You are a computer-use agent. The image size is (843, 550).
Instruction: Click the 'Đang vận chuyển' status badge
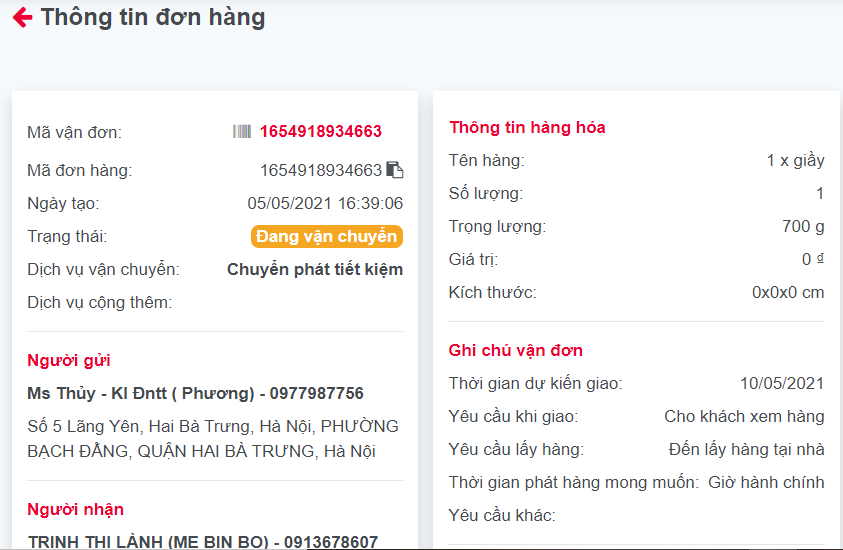tap(326, 237)
